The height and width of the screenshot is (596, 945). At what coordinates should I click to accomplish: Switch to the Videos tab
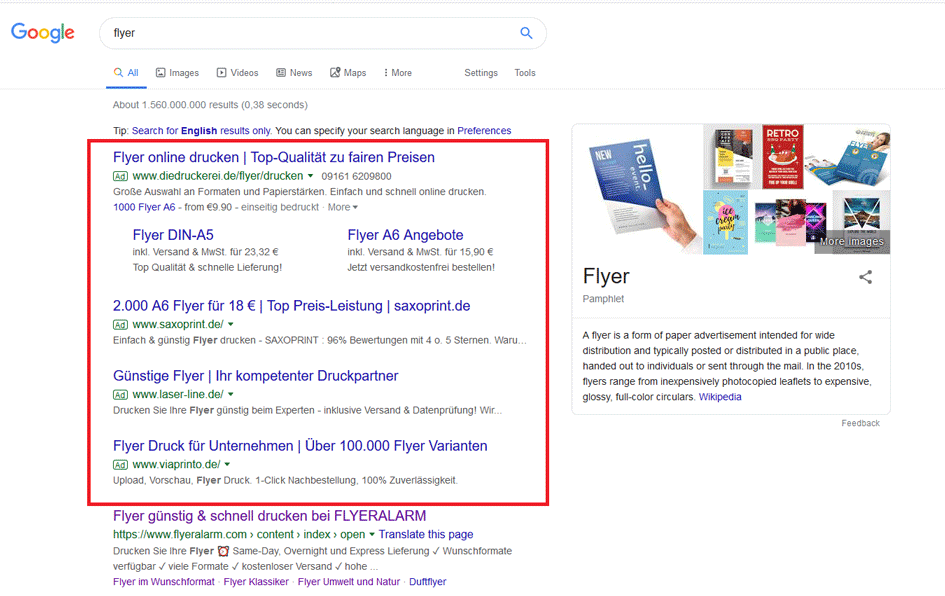point(237,73)
